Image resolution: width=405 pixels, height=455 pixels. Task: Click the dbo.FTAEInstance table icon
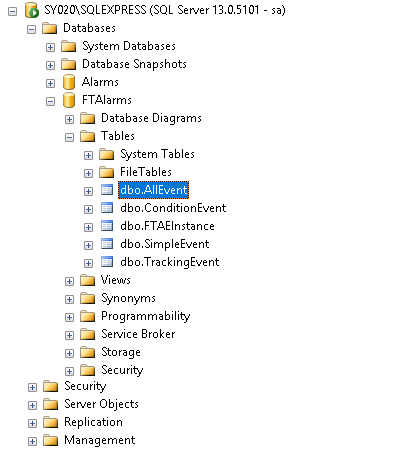pos(107,226)
